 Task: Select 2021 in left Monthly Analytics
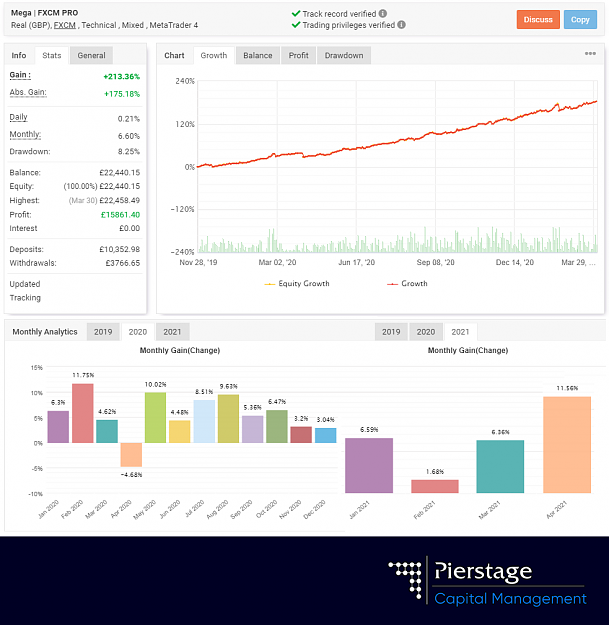172,332
